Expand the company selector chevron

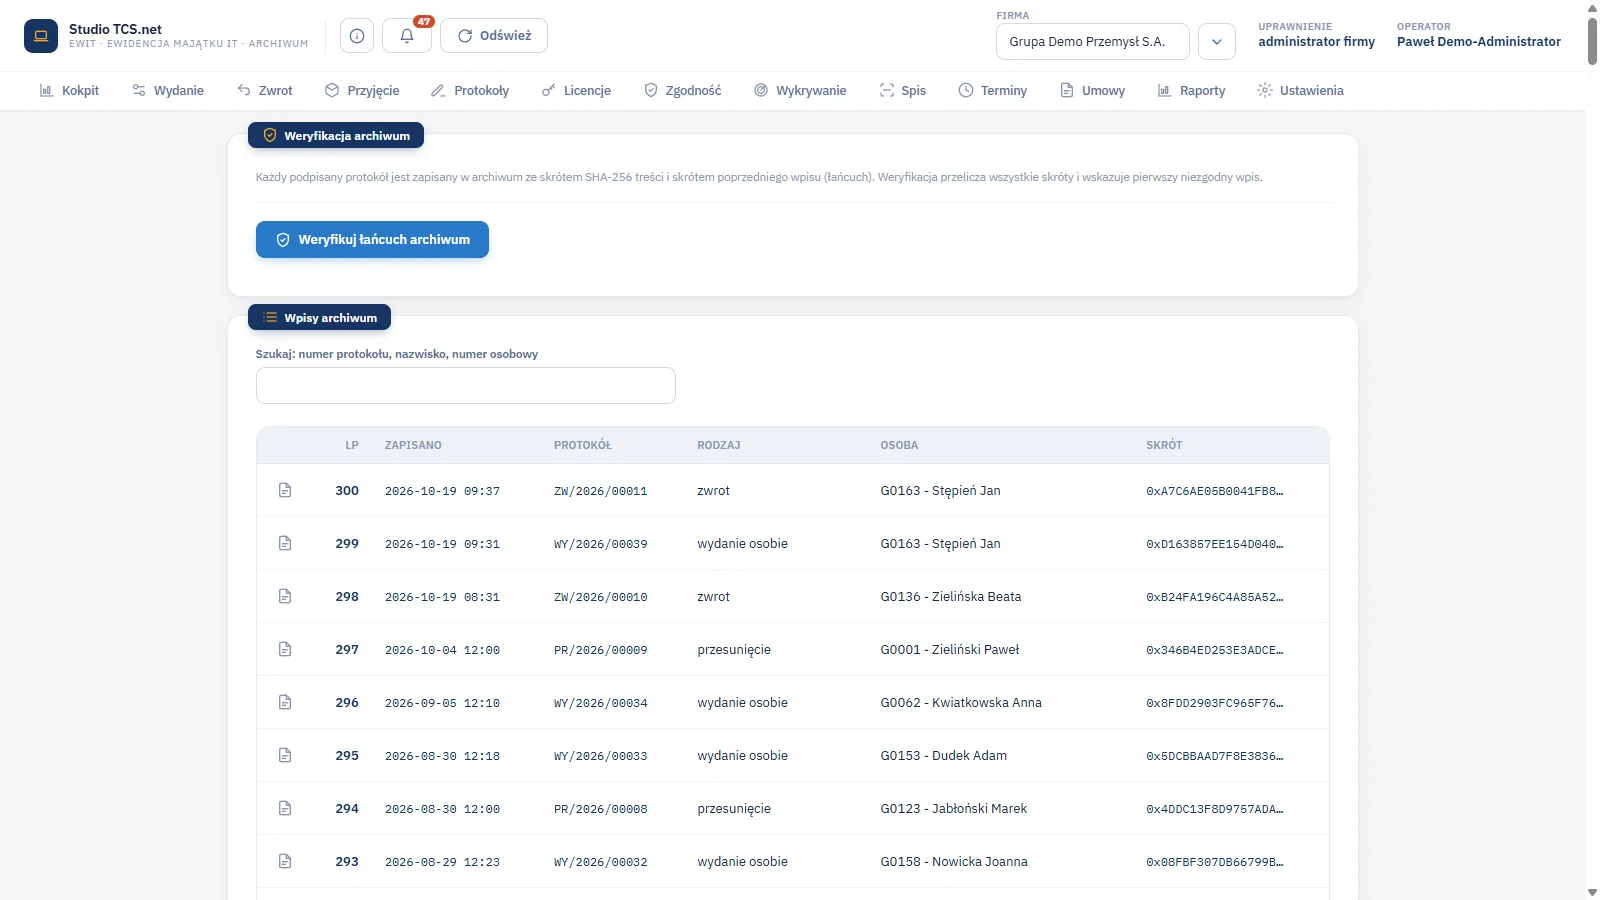1217,42
